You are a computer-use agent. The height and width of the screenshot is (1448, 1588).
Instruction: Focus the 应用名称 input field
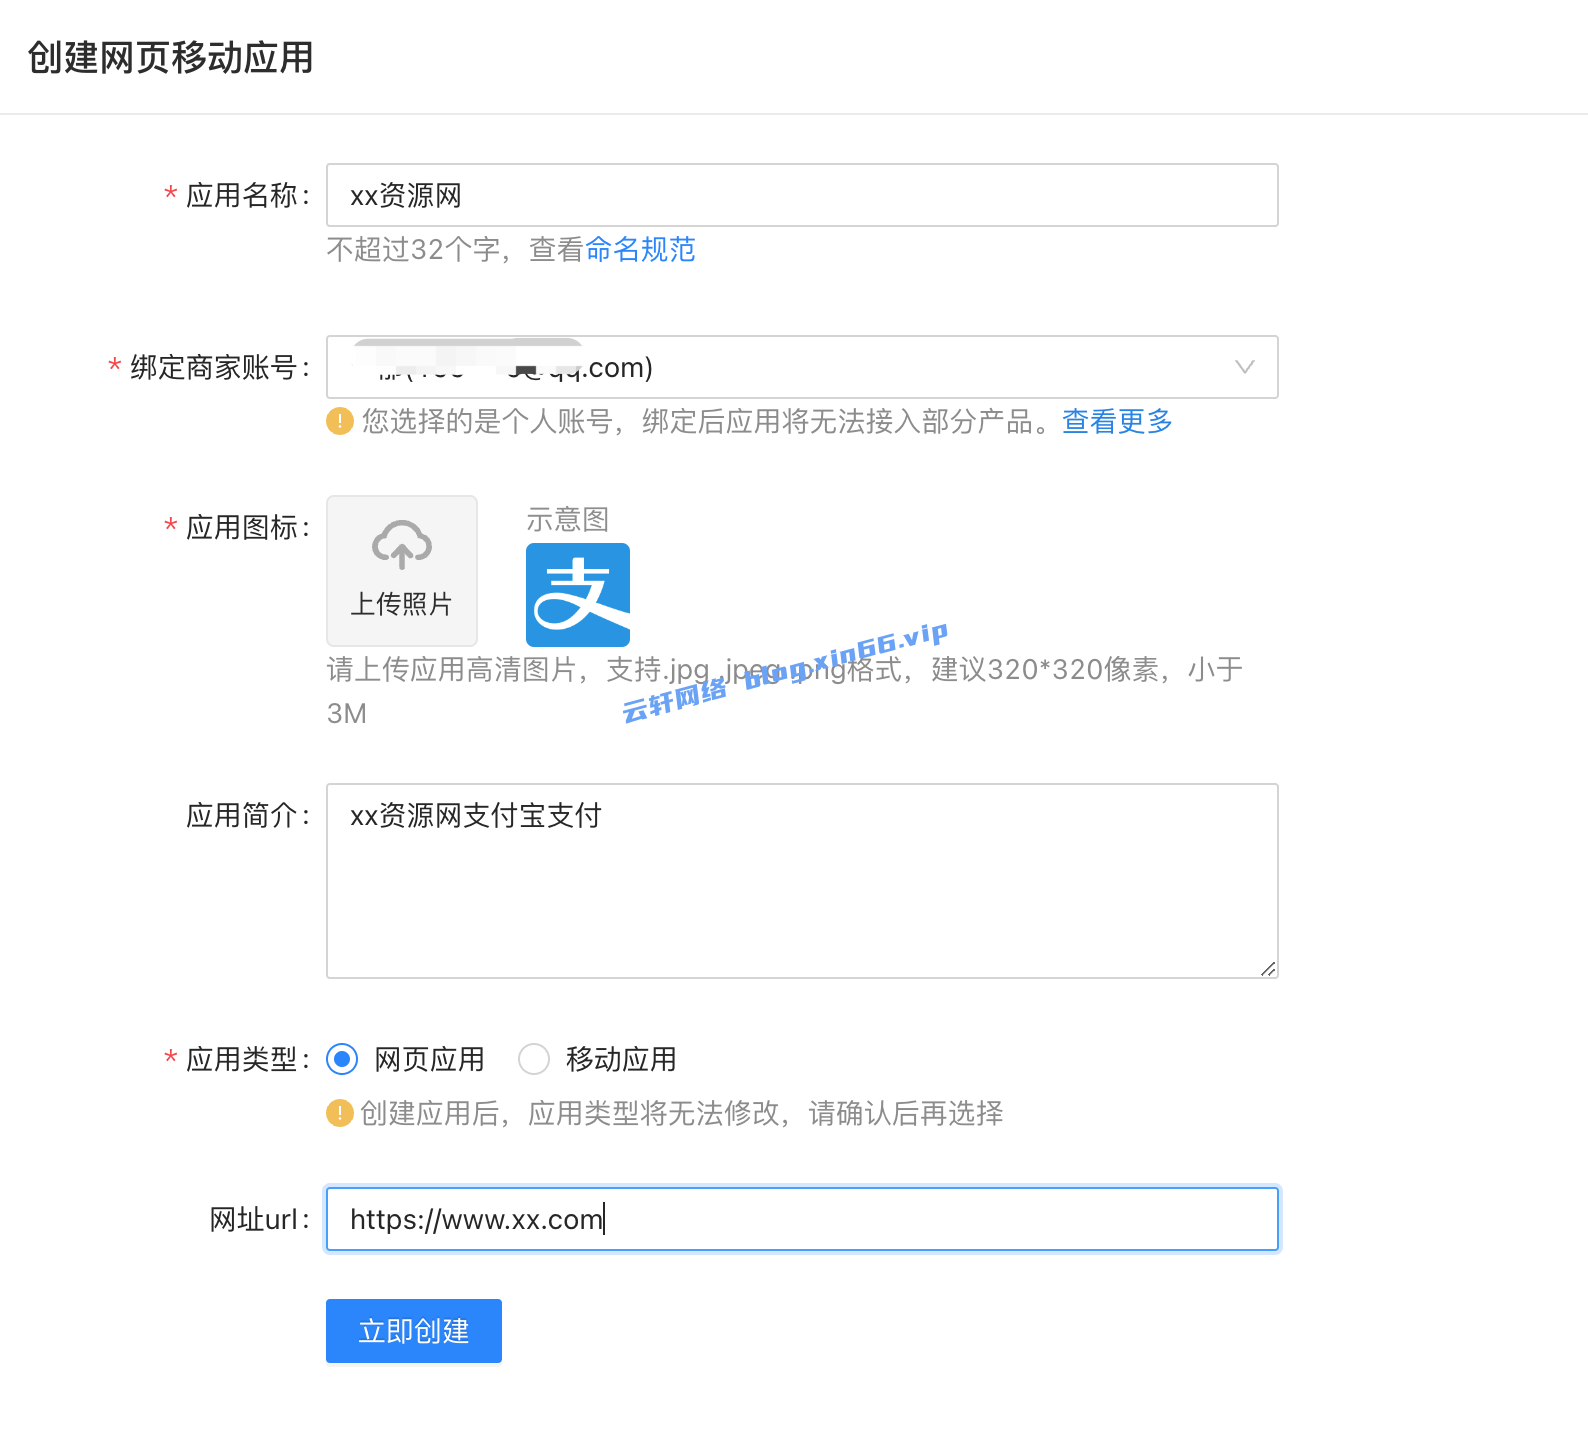pos(802,195)
